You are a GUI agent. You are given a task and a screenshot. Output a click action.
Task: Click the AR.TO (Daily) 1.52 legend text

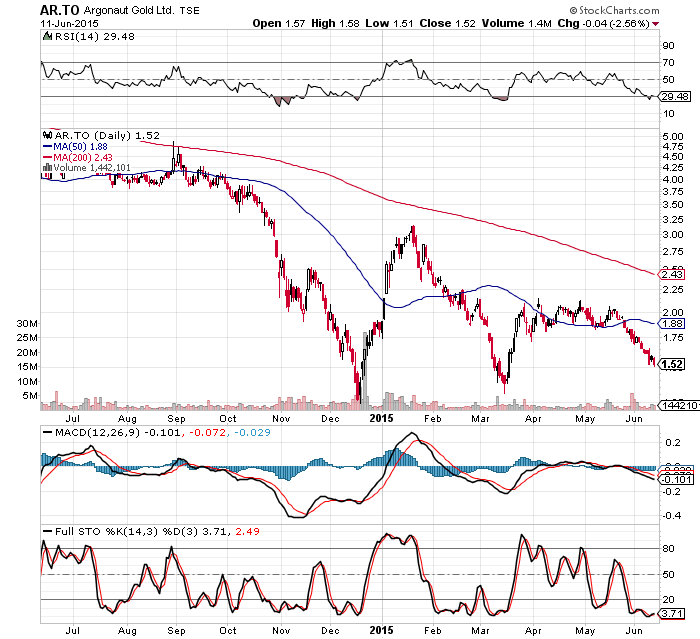tap(107, 135)
